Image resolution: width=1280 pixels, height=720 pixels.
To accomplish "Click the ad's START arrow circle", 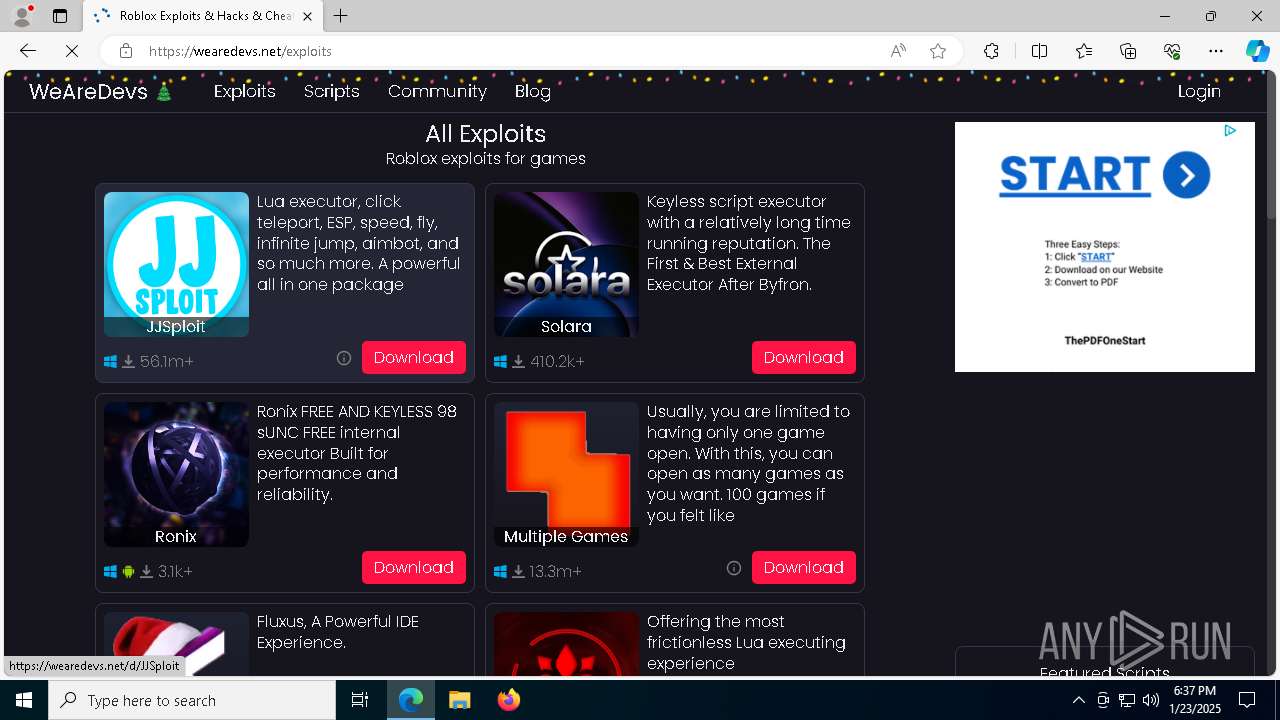I will pyautogui.click(x=1186, y=176).
